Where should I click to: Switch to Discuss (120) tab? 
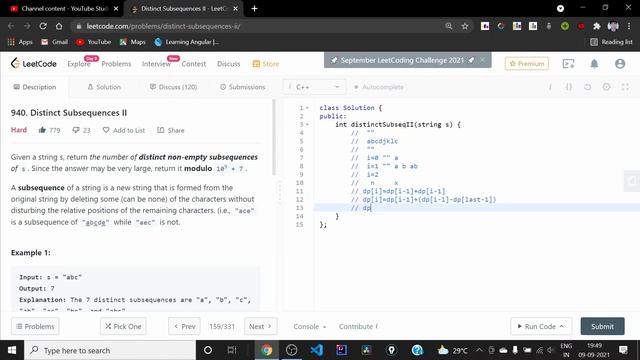point(173,87)
